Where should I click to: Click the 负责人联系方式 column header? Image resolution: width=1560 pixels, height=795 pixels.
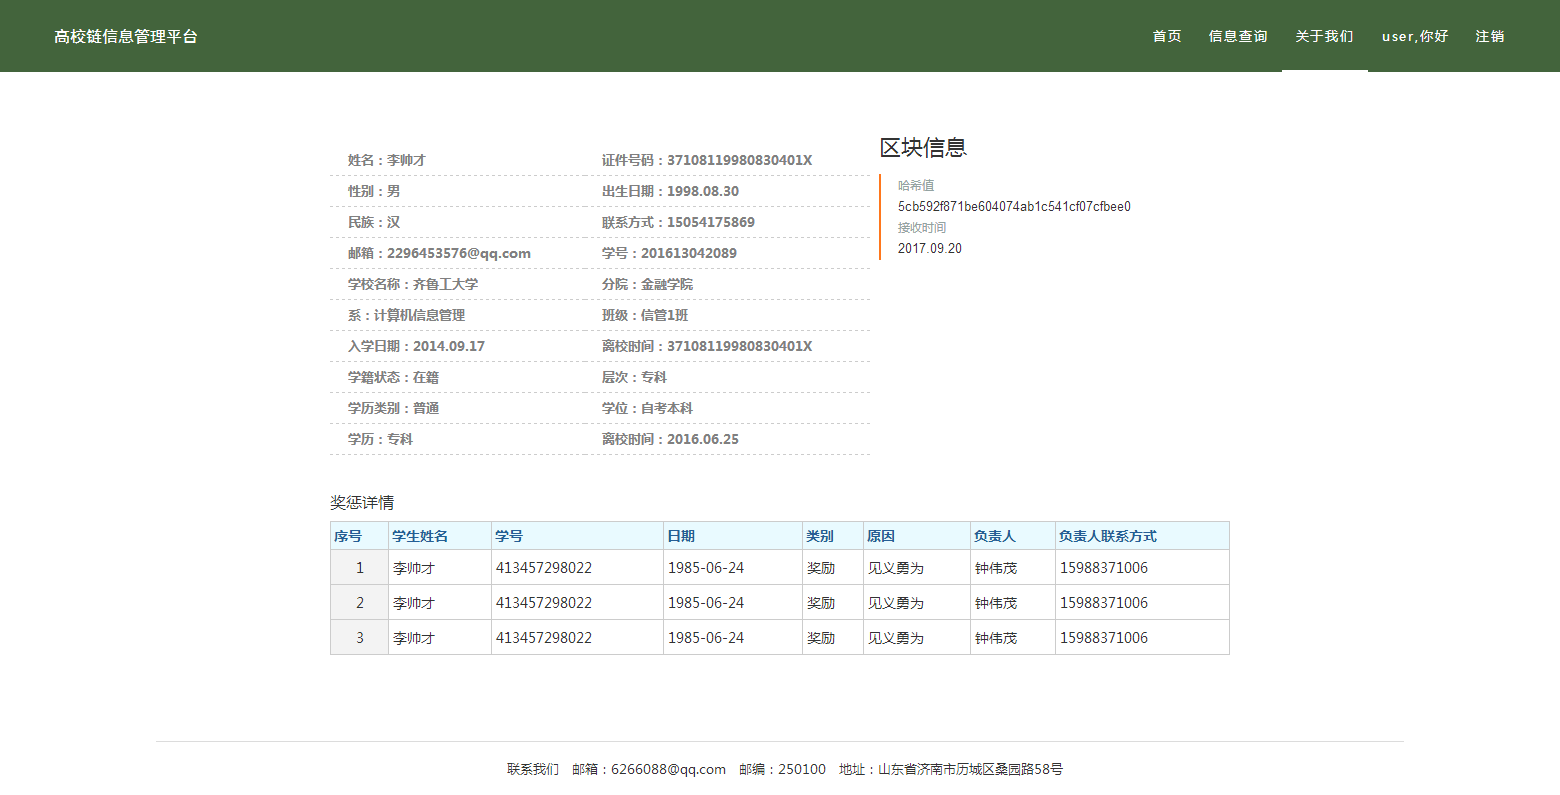click(x=1107, y=536)
